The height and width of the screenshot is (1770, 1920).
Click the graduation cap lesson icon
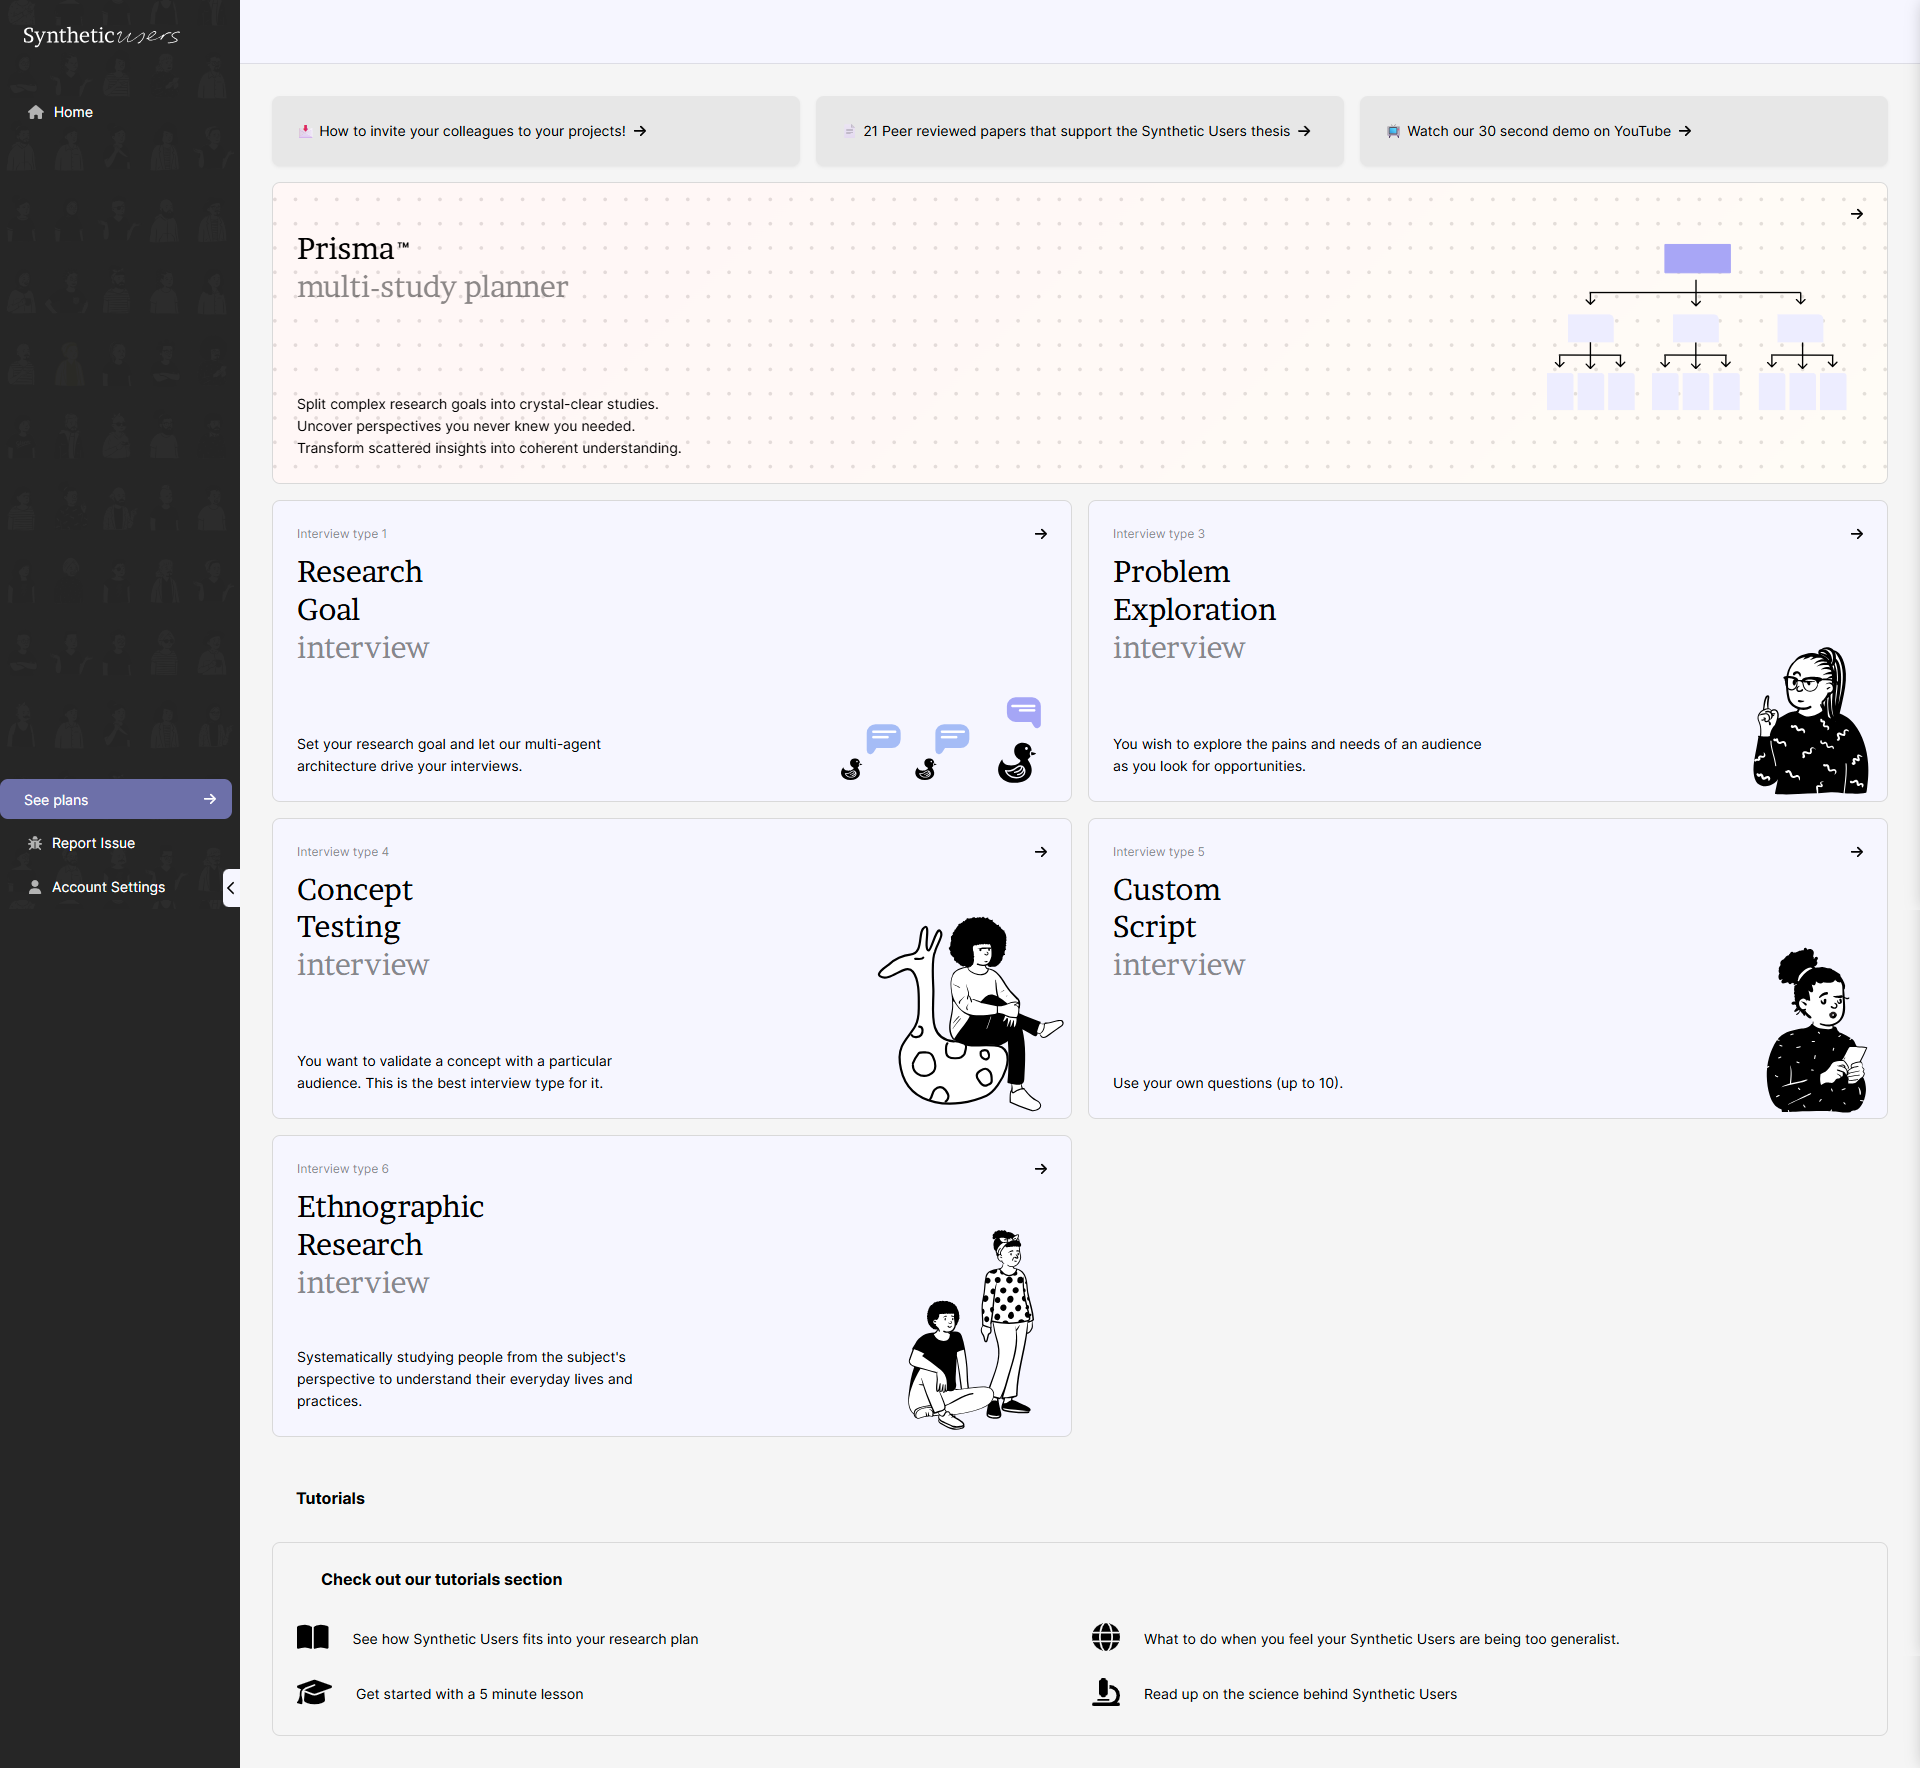click(314, 1692)
